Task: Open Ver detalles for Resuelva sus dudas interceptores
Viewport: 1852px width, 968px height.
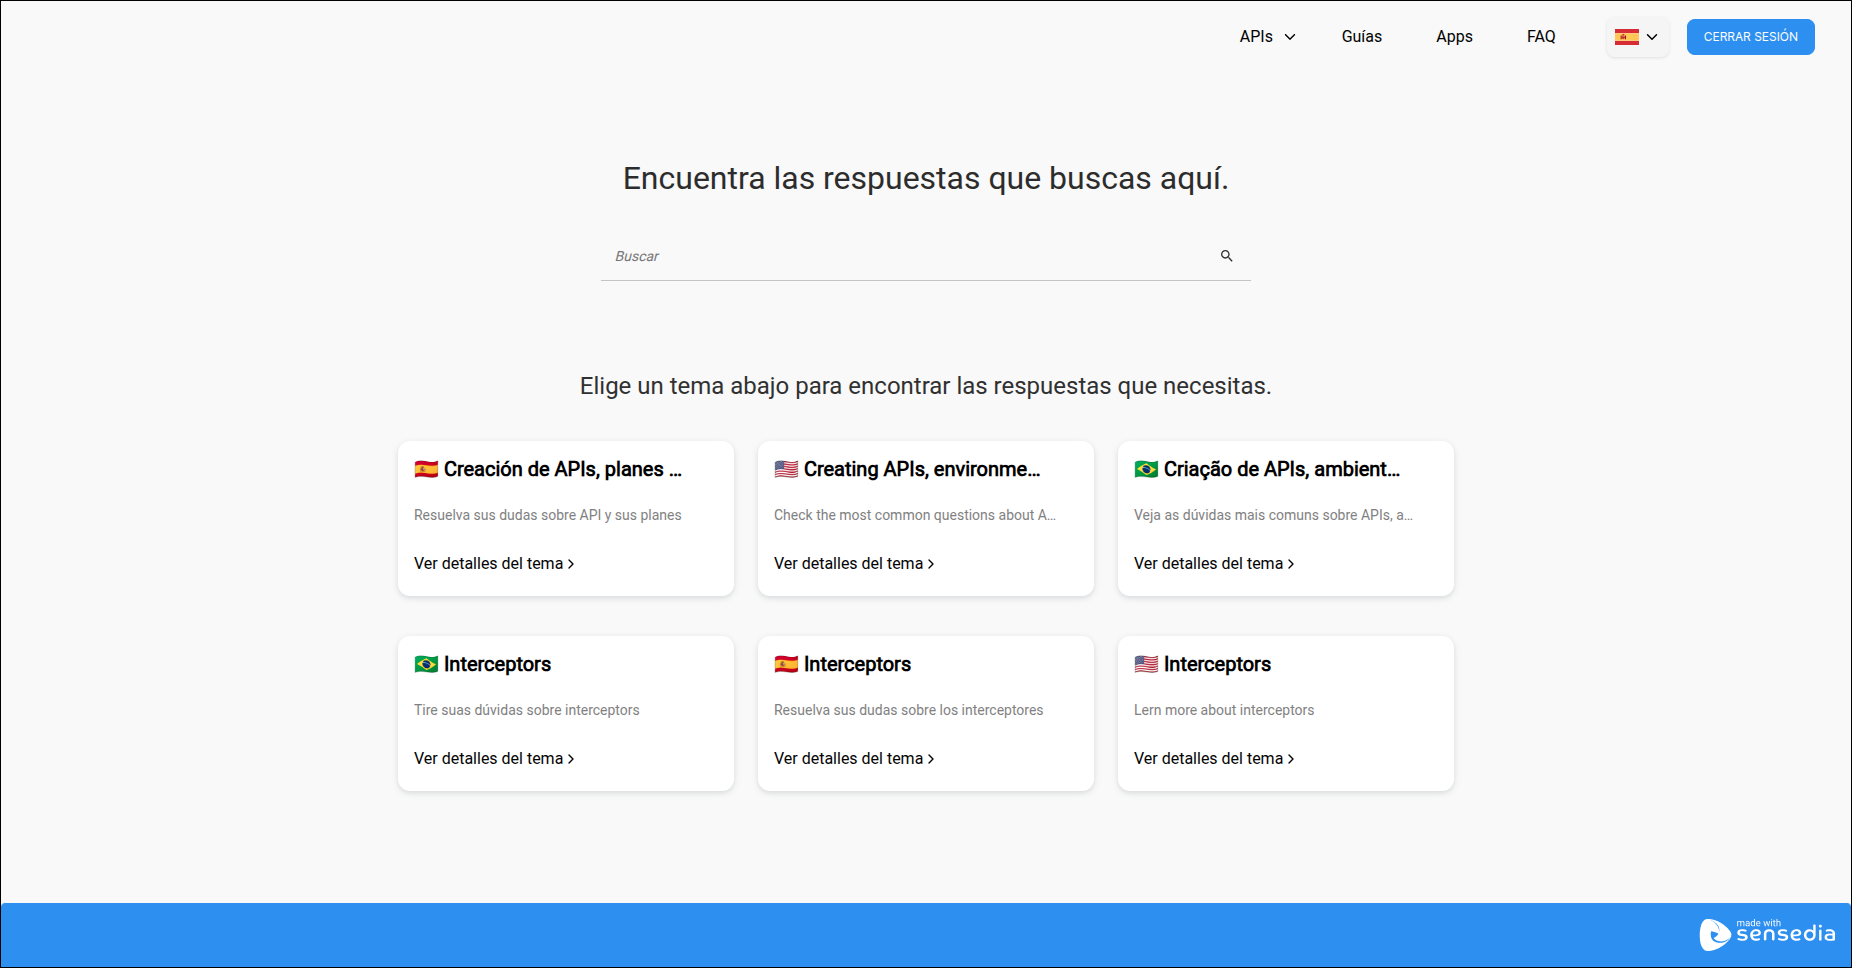Action: pyautogui.click(x=854, y=759)
